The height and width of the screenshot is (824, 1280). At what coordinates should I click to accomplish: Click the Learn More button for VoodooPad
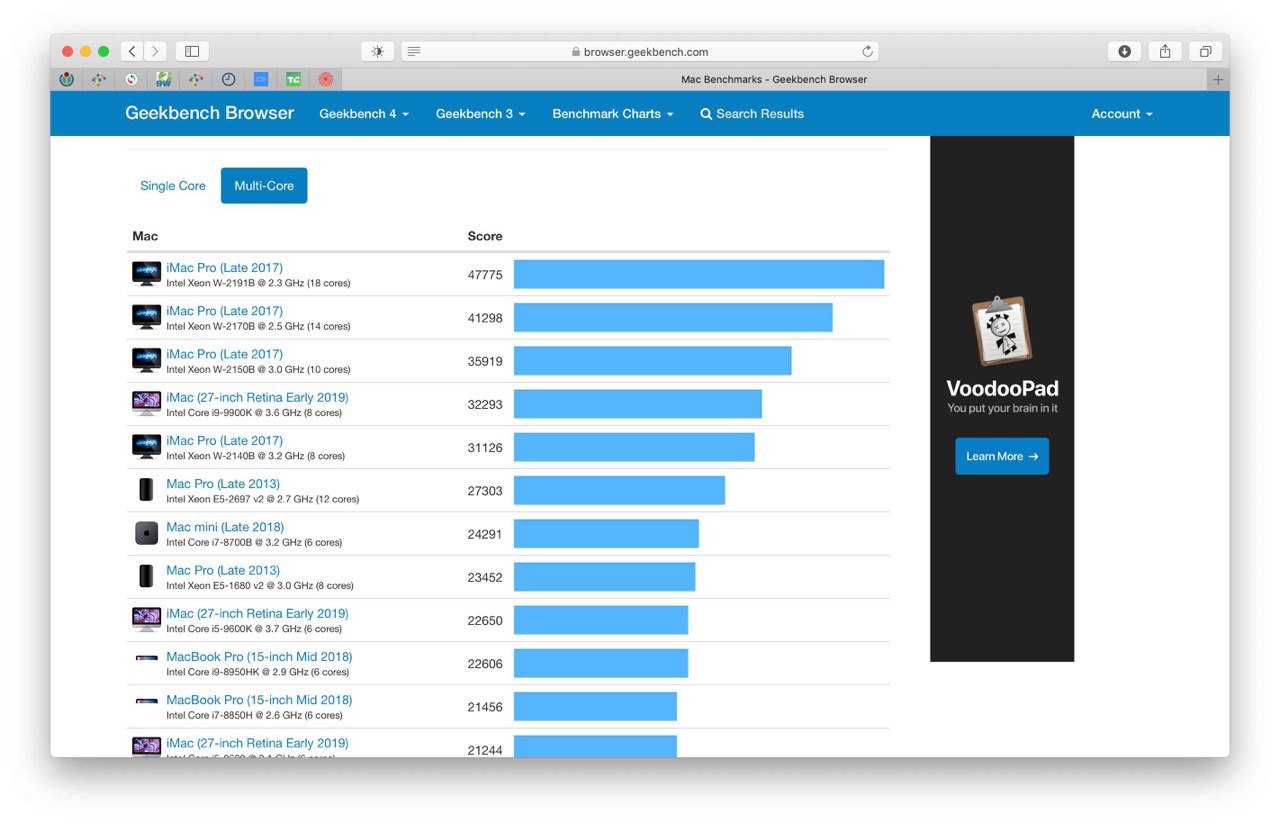(1001, 455)
